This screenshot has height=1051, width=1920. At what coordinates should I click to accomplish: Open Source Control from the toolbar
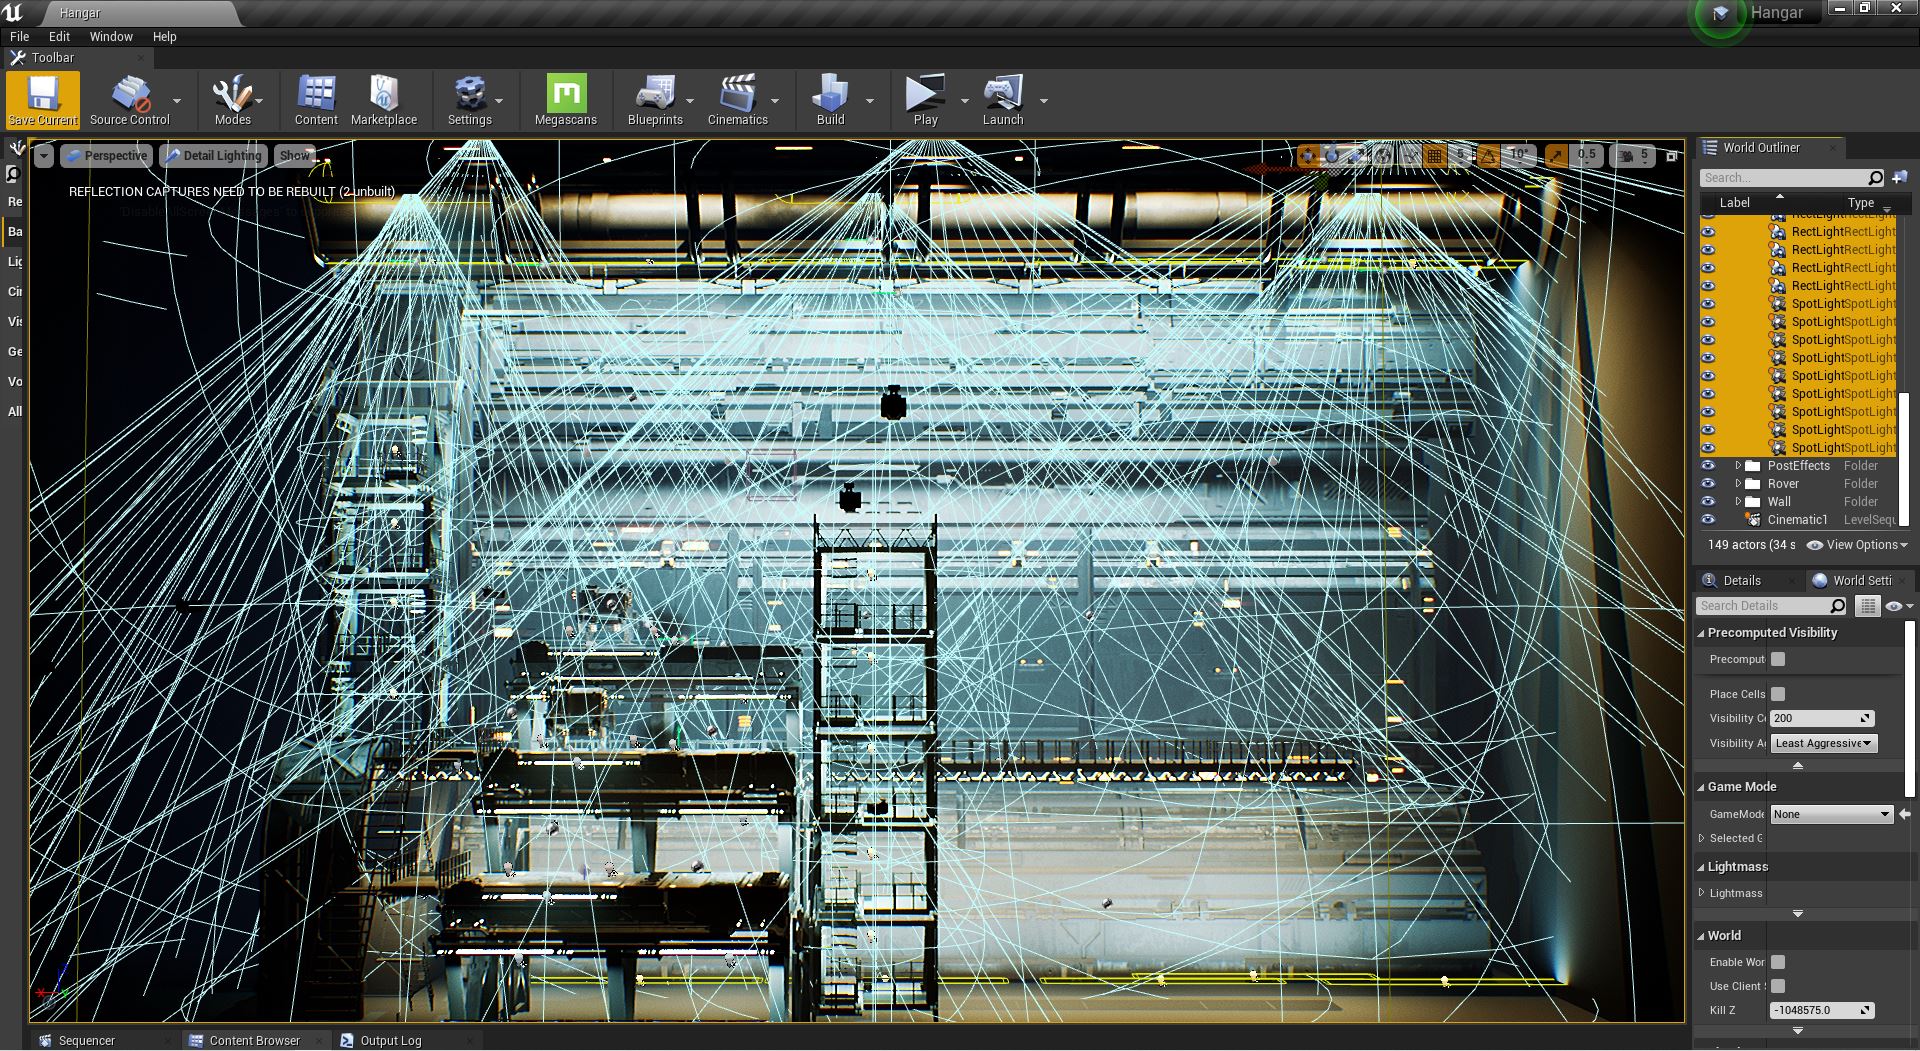[x=130, y=100]
